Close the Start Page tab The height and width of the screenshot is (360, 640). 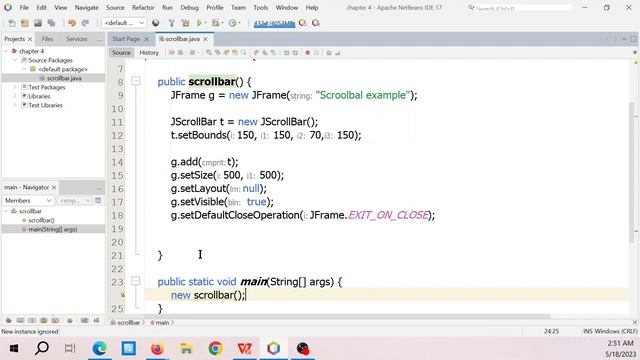[x=147, y=39]
